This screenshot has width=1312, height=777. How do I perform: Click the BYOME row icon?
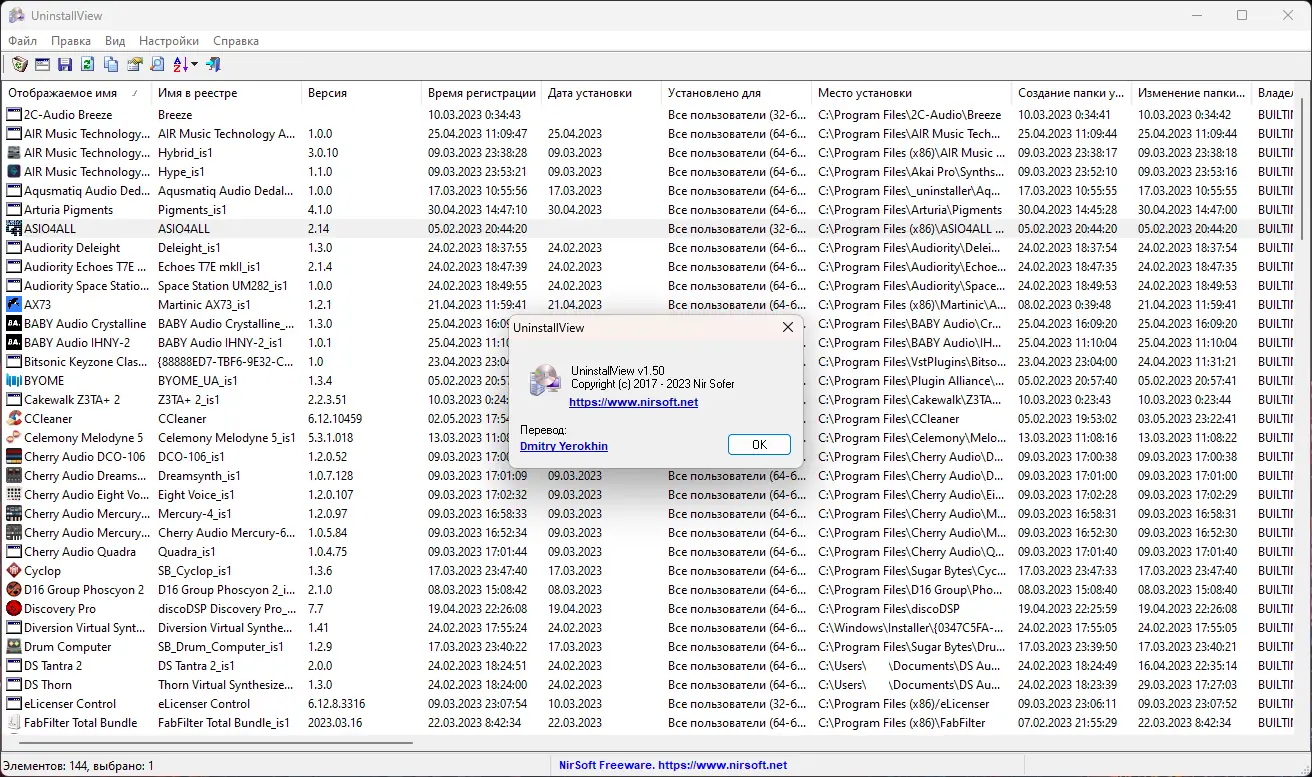click(x=14, y=381)
